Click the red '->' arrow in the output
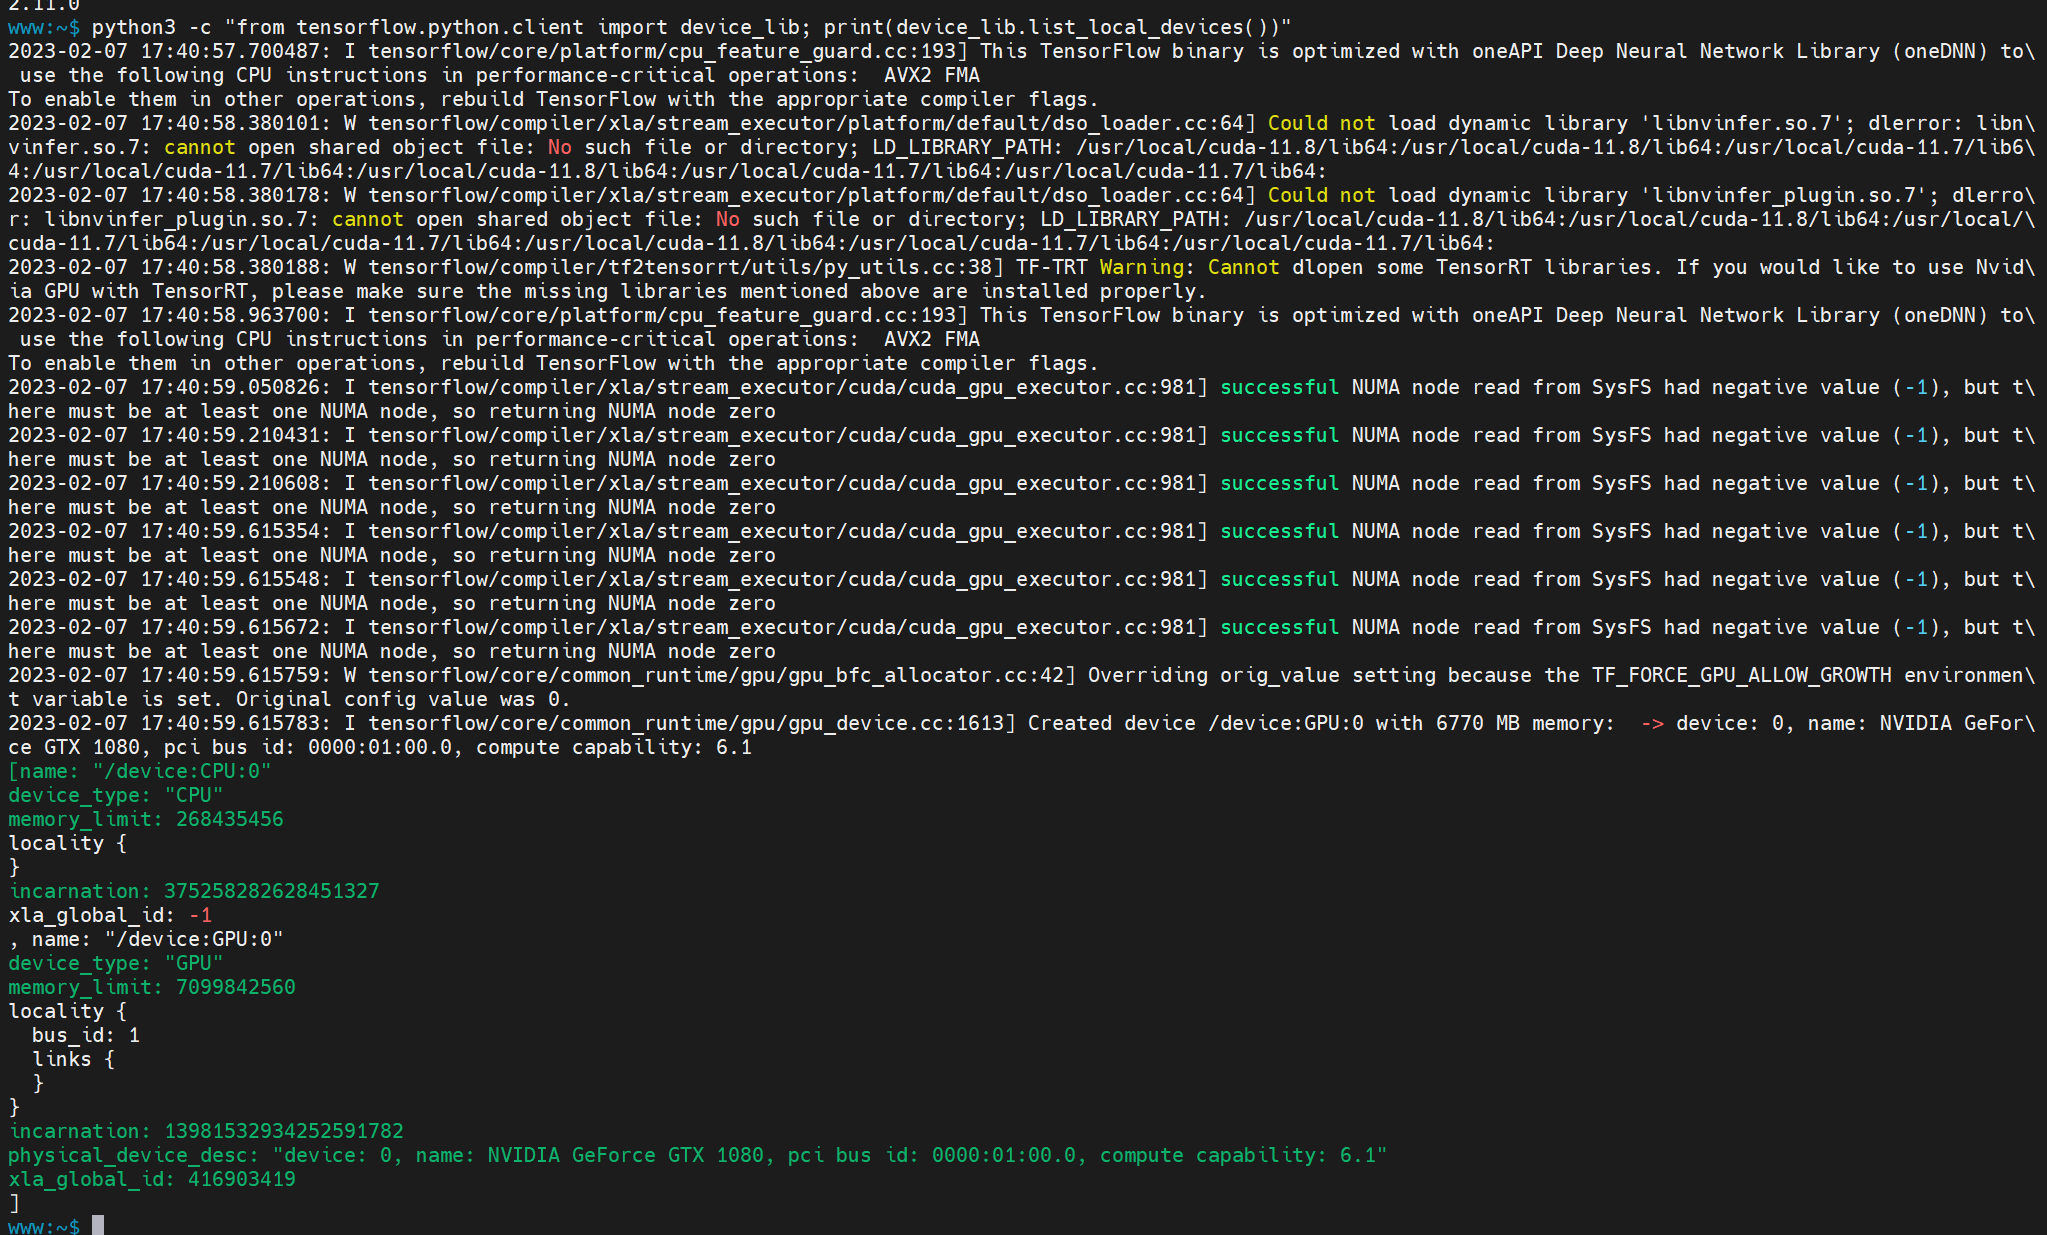Image resolution: width=2047 pixels, height=1235 pixels. coord(1652,723)
